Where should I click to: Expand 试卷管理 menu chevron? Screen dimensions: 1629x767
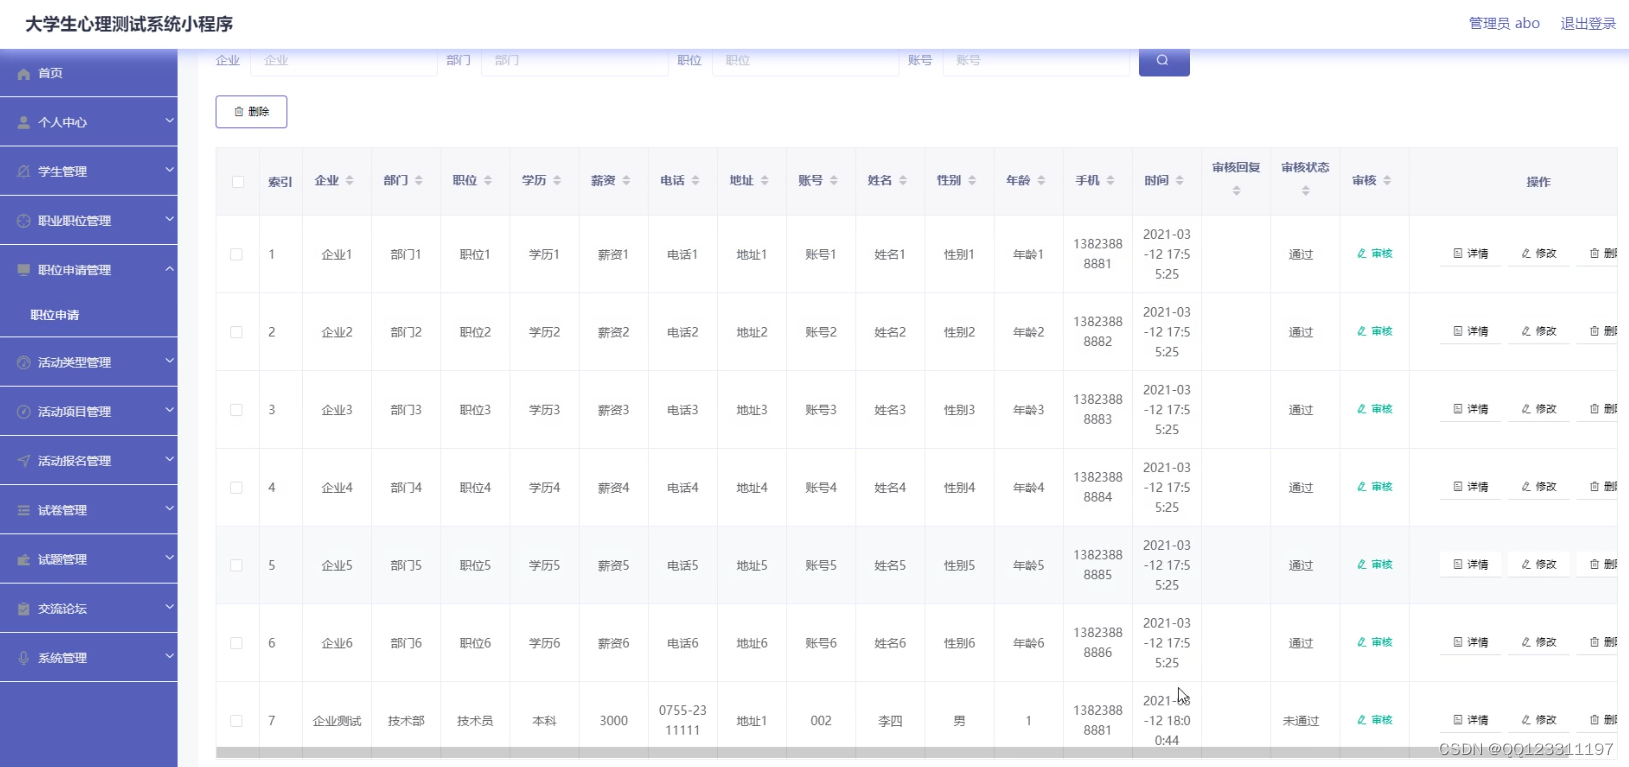(x=169, y=509)
